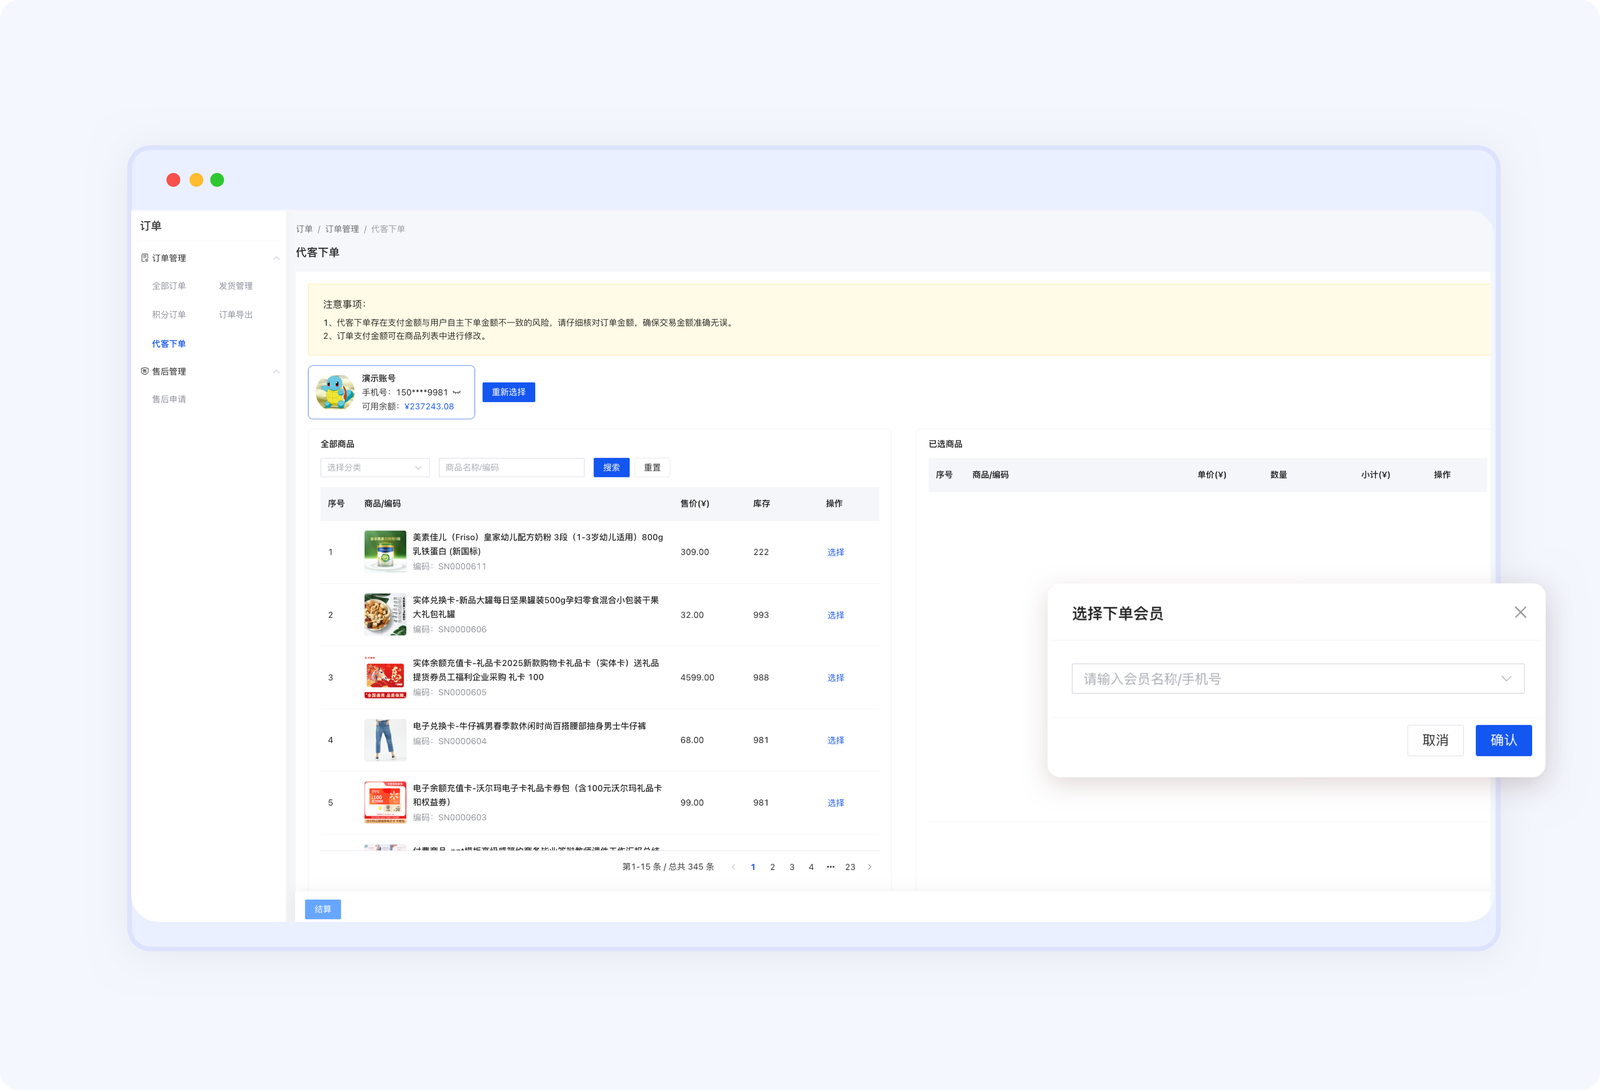Screen dimensions: 1600x1090
Task: Toggle phone number visibility eye icon
Action: coord(457,392)
